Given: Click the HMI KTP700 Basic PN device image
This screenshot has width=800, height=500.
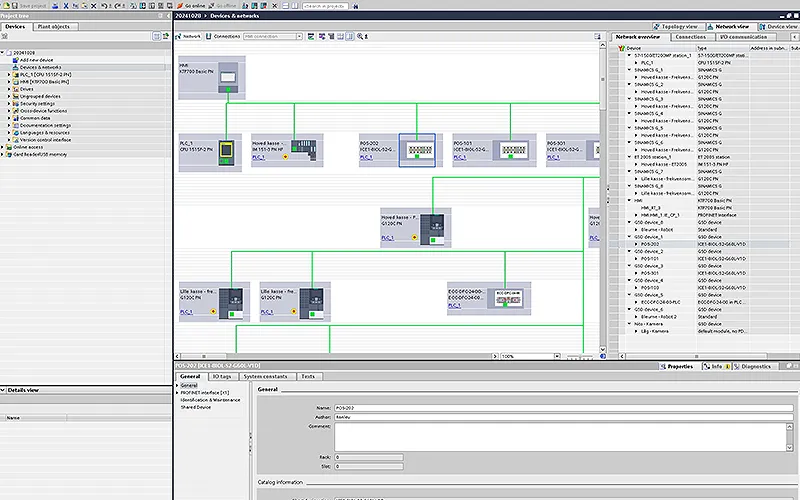Looking at the screenshot, I should point(228,78).
